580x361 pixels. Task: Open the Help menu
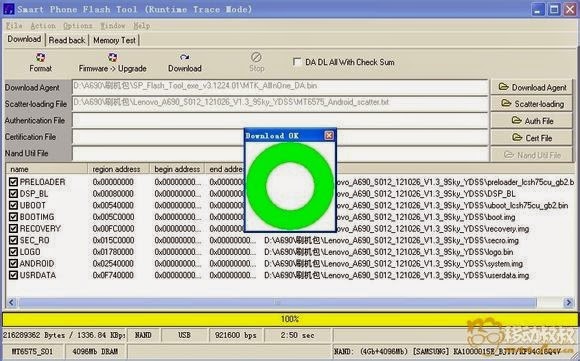click(142, 26)
